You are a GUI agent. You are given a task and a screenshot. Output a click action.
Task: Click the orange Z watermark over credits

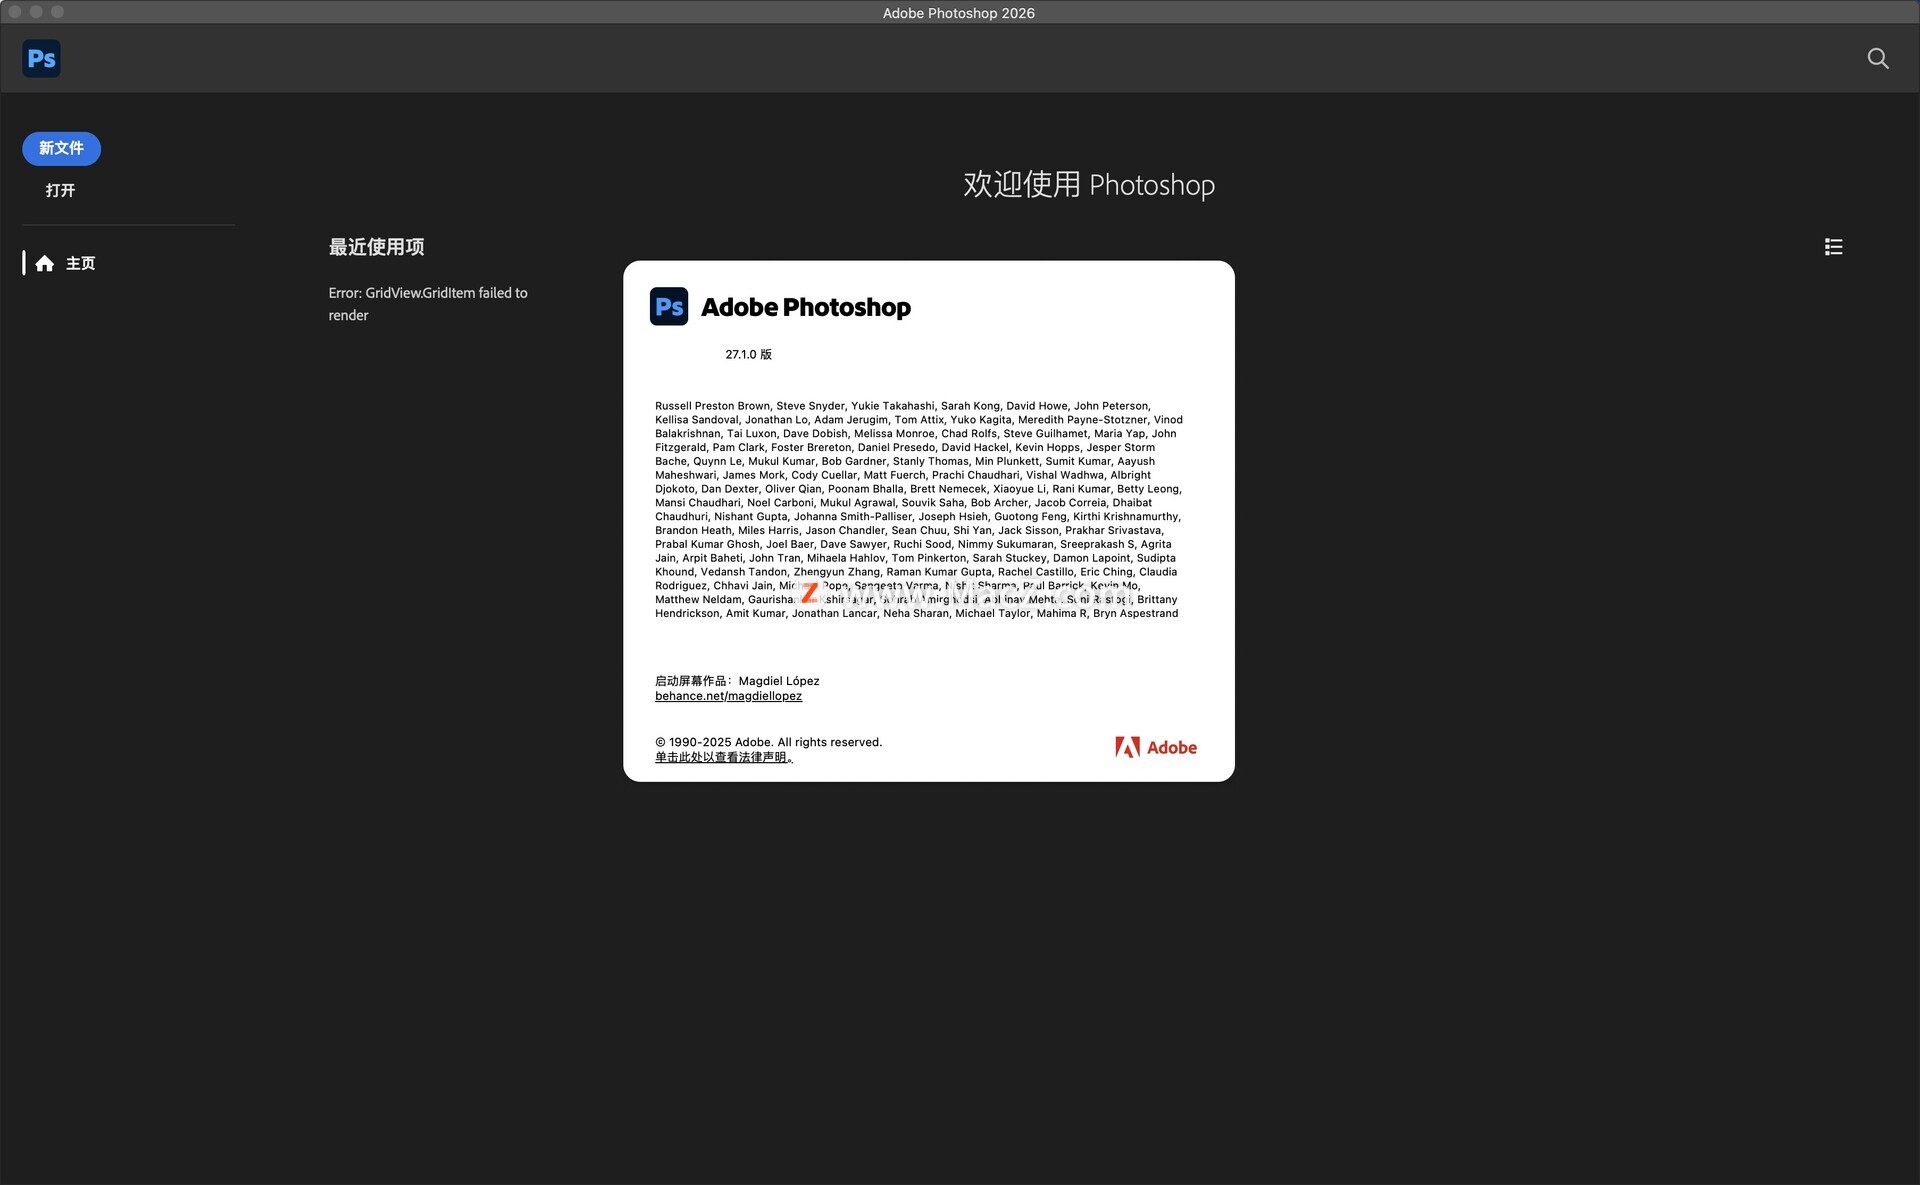(x=809, y=594)
